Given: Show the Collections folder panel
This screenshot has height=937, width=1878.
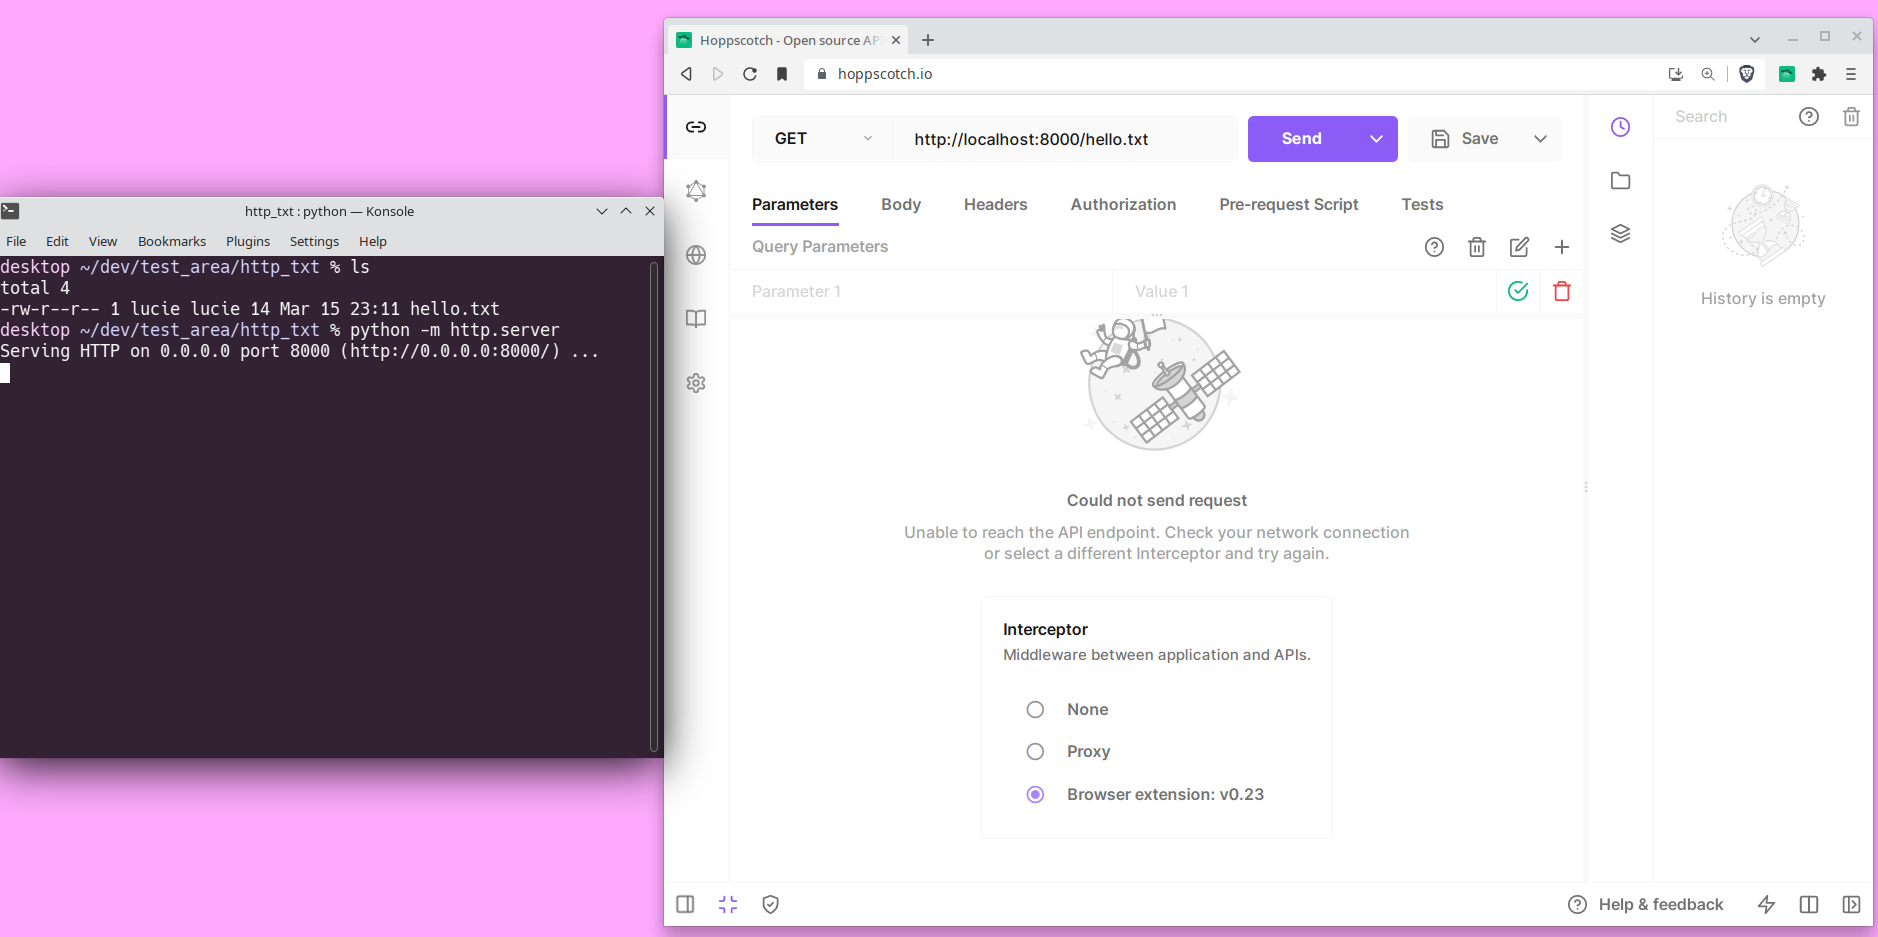Looking at the screenshot, I should [x=1620, y=181].
